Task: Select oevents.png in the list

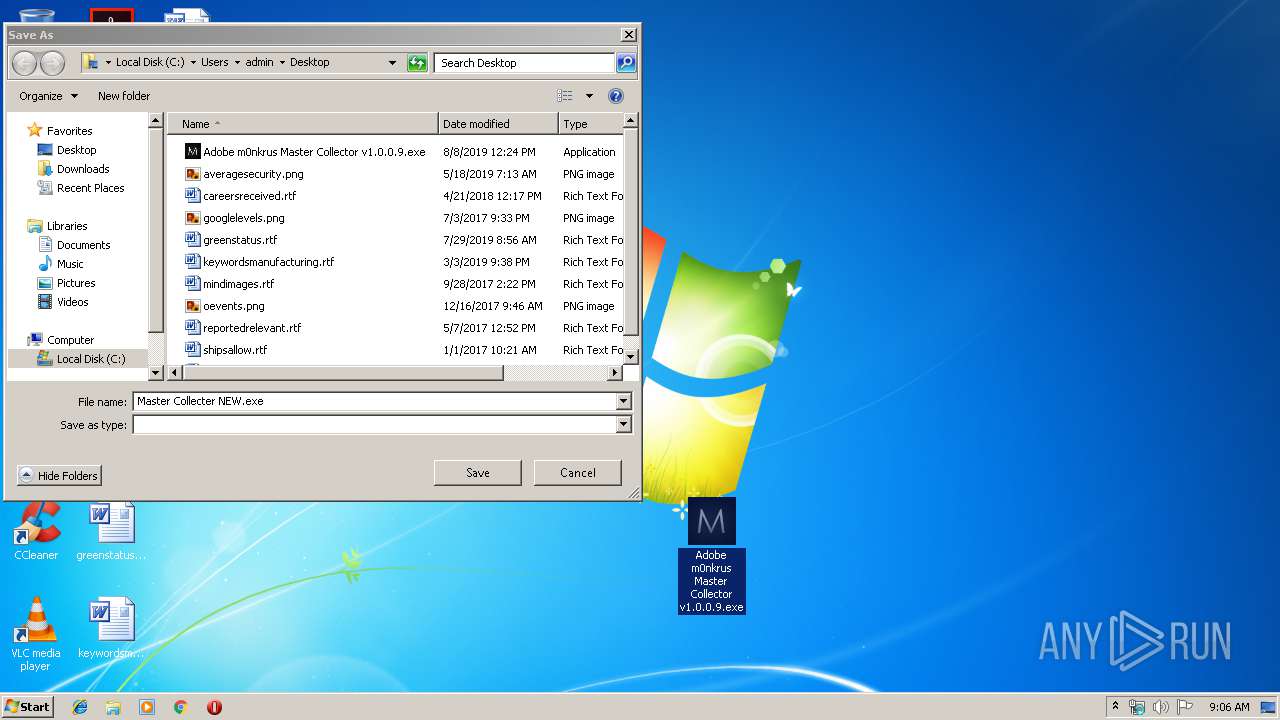Action: click(234, 306)
